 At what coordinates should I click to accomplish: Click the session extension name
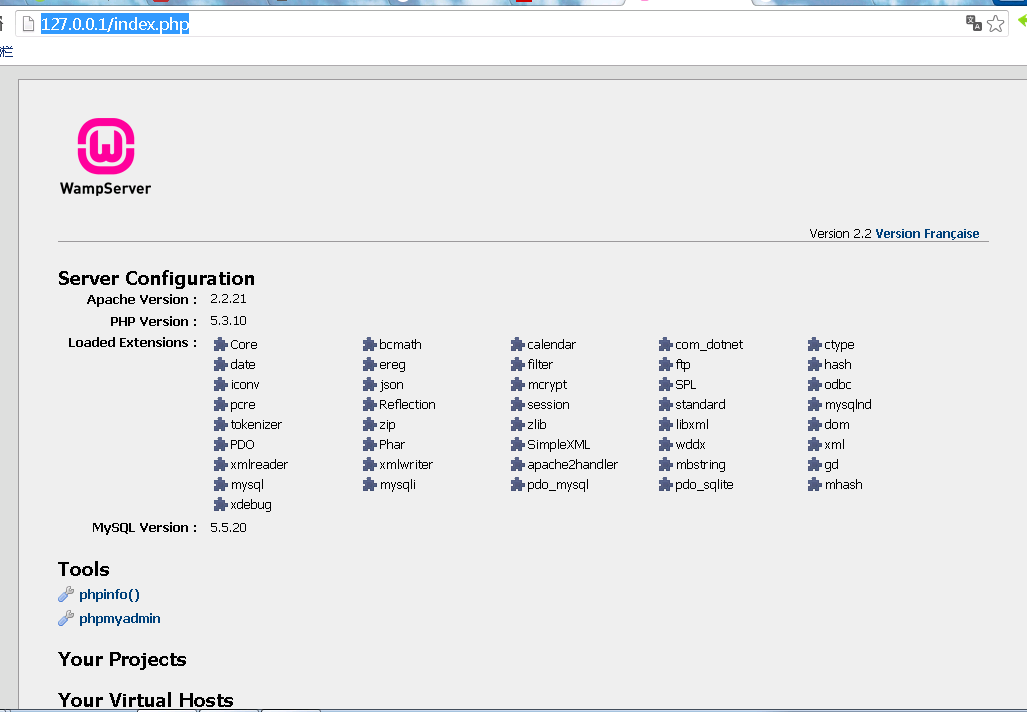coord(548,405)
